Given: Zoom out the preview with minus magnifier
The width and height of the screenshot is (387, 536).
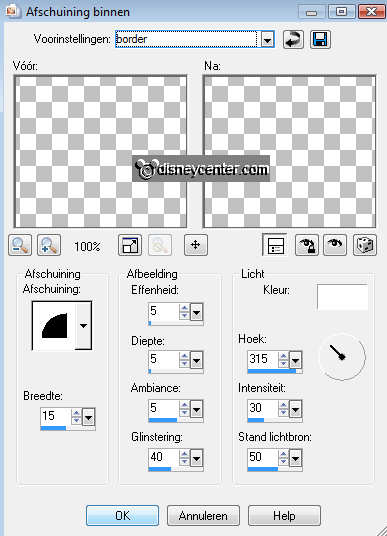Looking at the screenshot, I should pyautogui.click(x=20, y=245).
